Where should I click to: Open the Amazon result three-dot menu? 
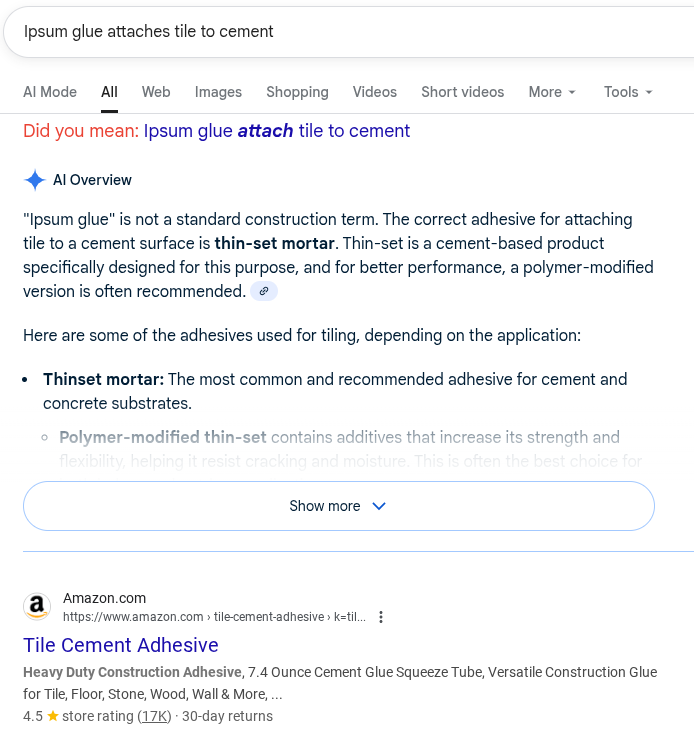(381, 617)
